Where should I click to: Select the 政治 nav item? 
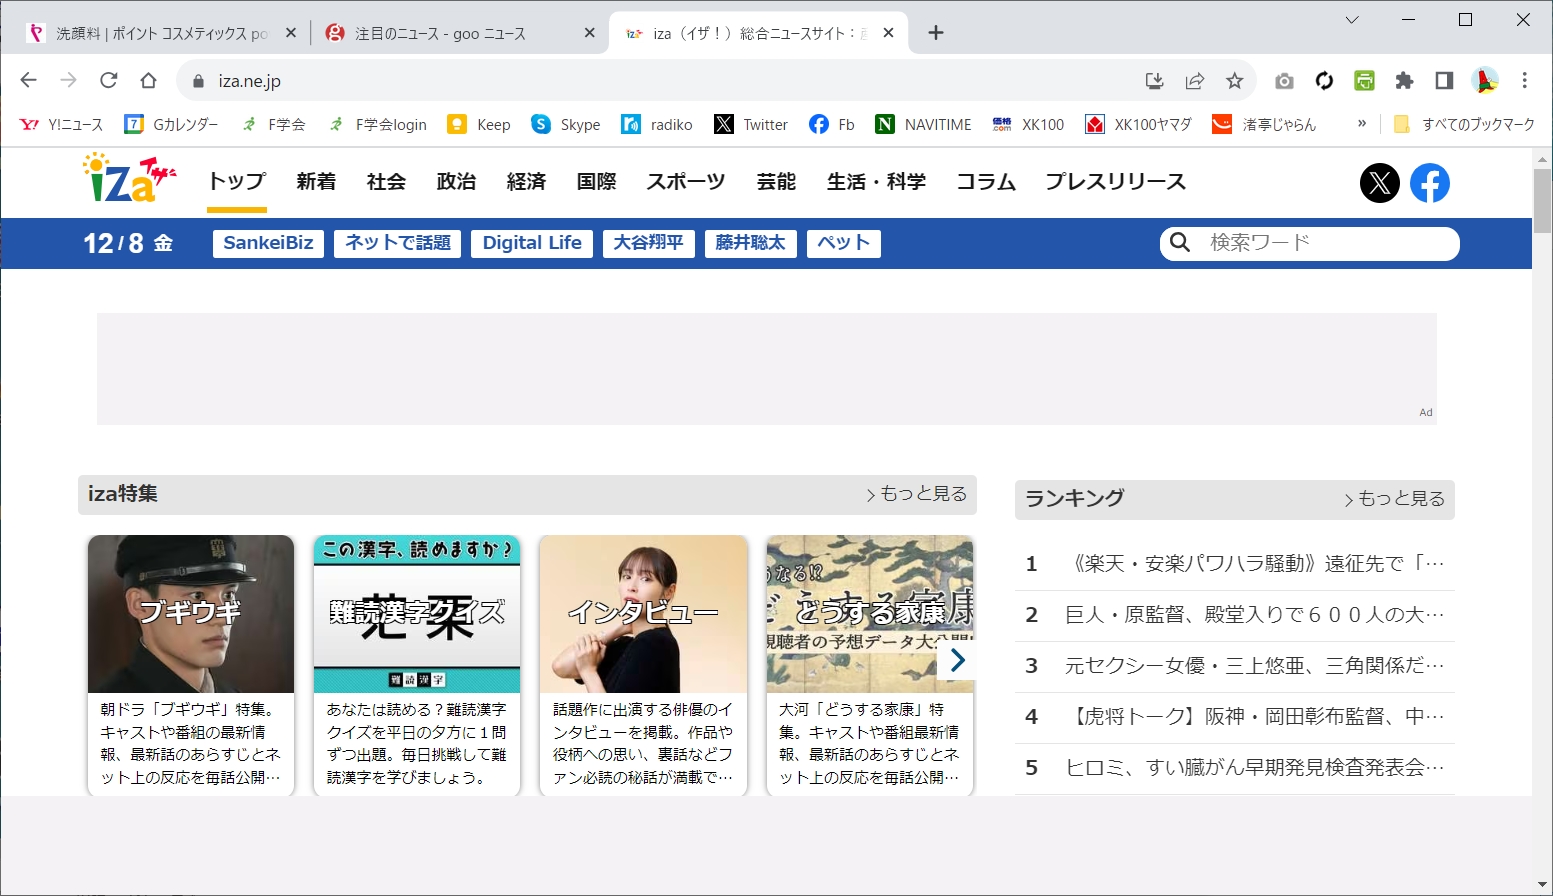[456, 181]
